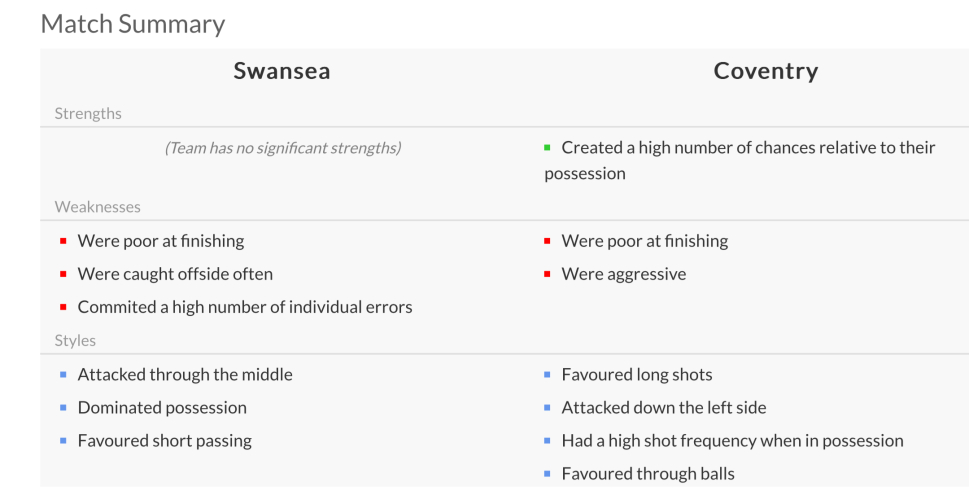Select the Coventry team heading
The image size is (969, 500).
[x=766, y=71]
